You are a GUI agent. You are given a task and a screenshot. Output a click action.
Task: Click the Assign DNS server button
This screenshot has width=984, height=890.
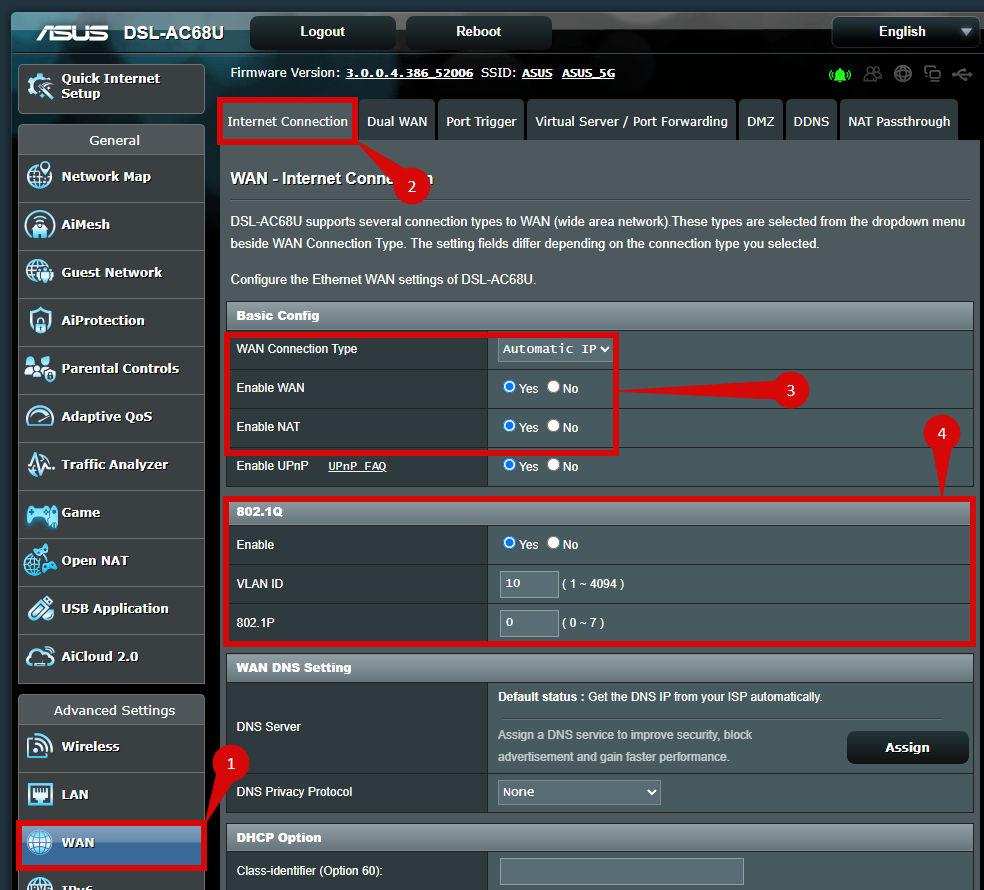907,748
